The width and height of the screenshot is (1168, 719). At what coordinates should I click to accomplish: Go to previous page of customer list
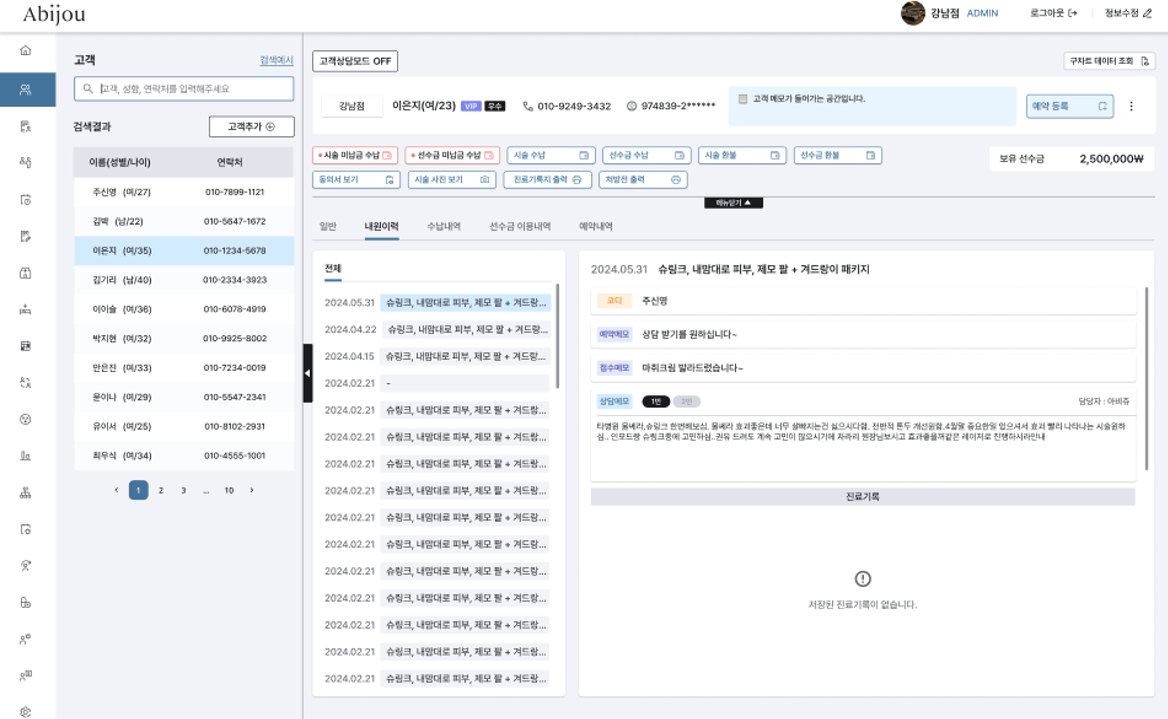click(116, 490)
